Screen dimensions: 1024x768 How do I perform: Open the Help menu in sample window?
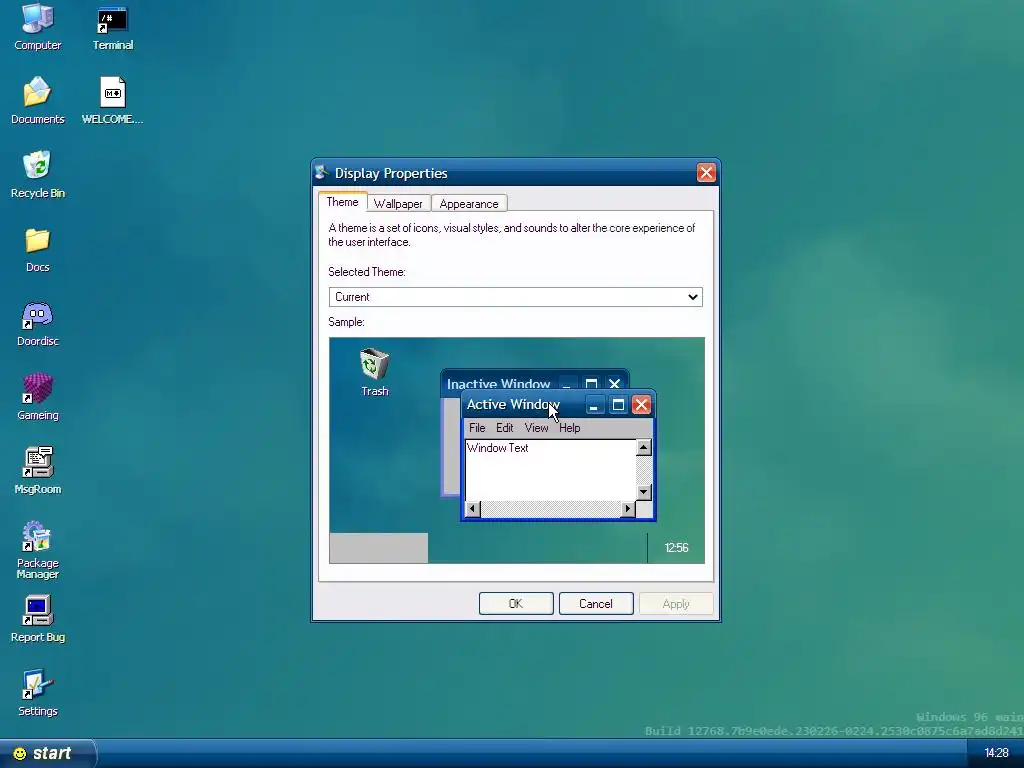[x=569, y=428]
